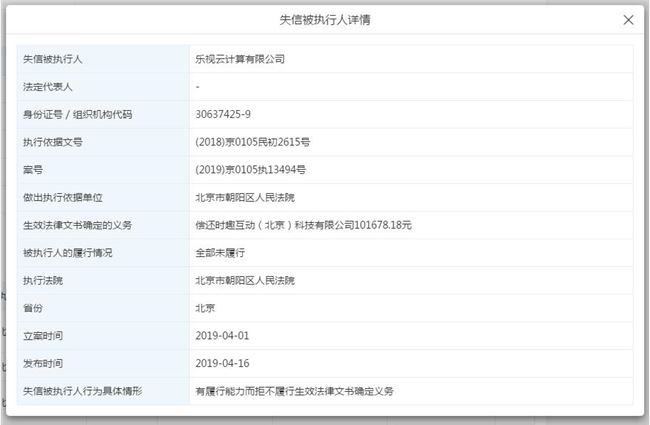Click the 失信被执行人行为具体情形 label

click(x=82, y=391)
